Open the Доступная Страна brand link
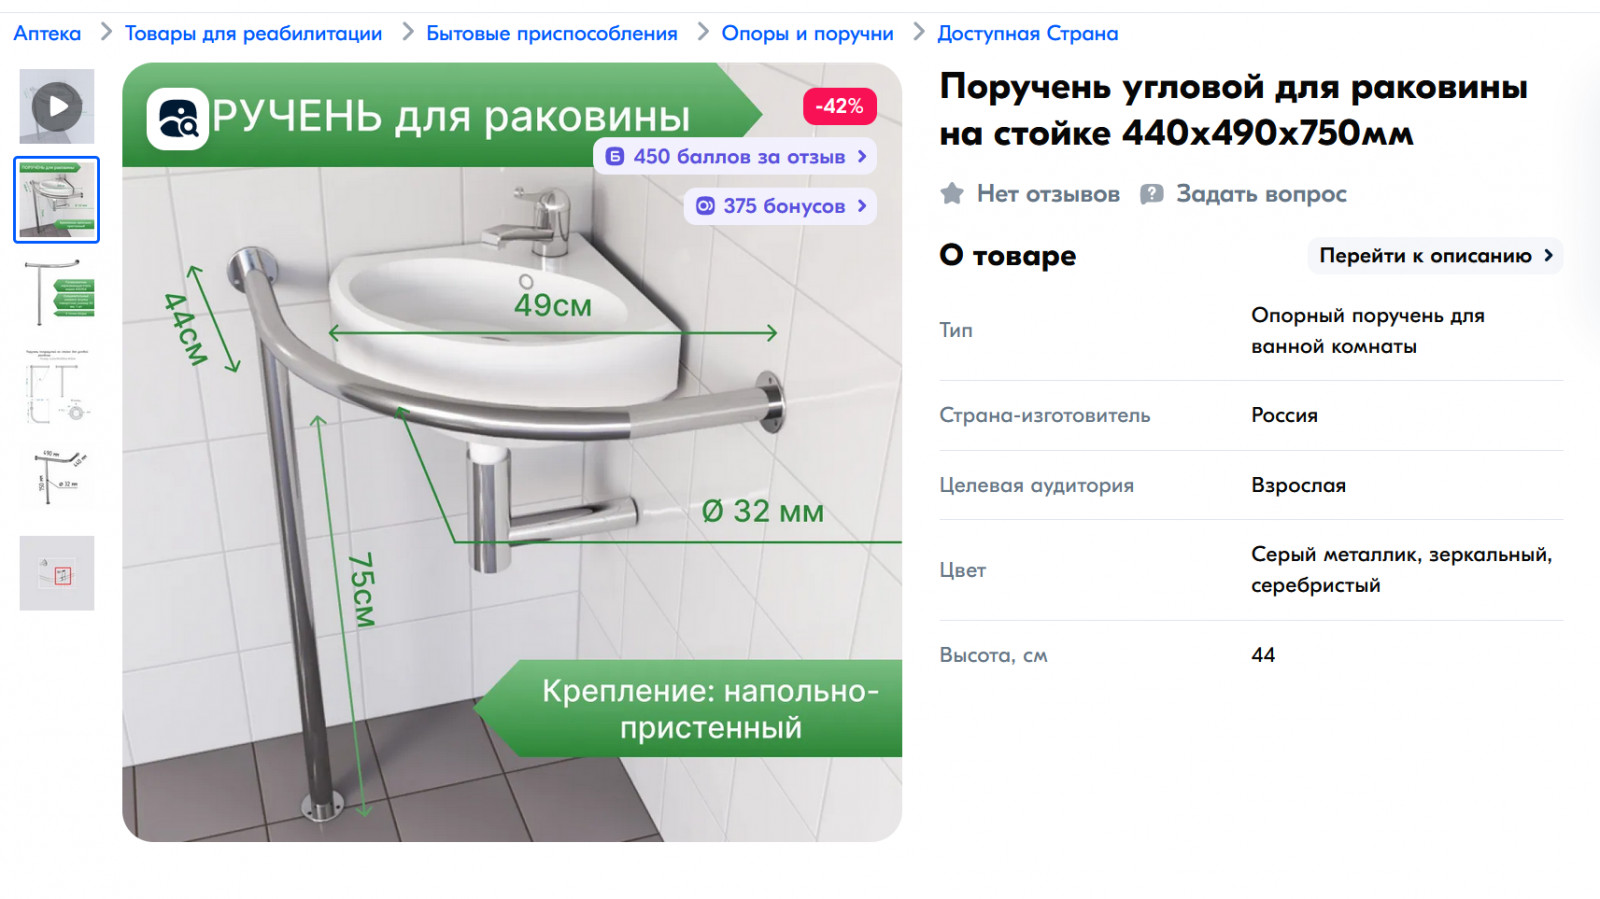The width and height of the screenshot is (1600, 899). coord(1027,33)
